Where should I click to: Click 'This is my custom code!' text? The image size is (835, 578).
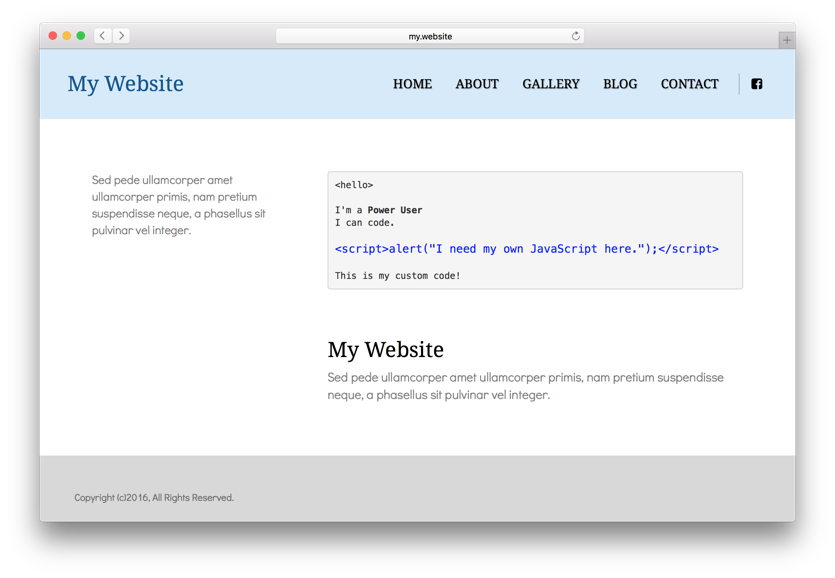pos(397,275)
